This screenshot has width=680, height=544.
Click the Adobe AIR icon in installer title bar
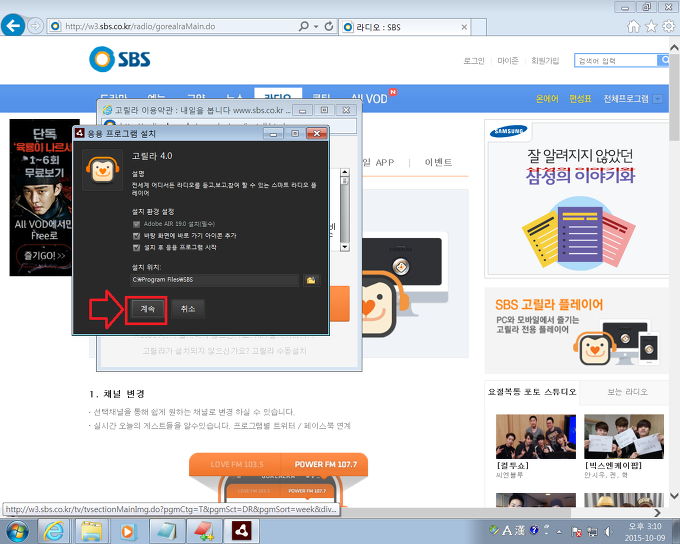pos(80,133)
